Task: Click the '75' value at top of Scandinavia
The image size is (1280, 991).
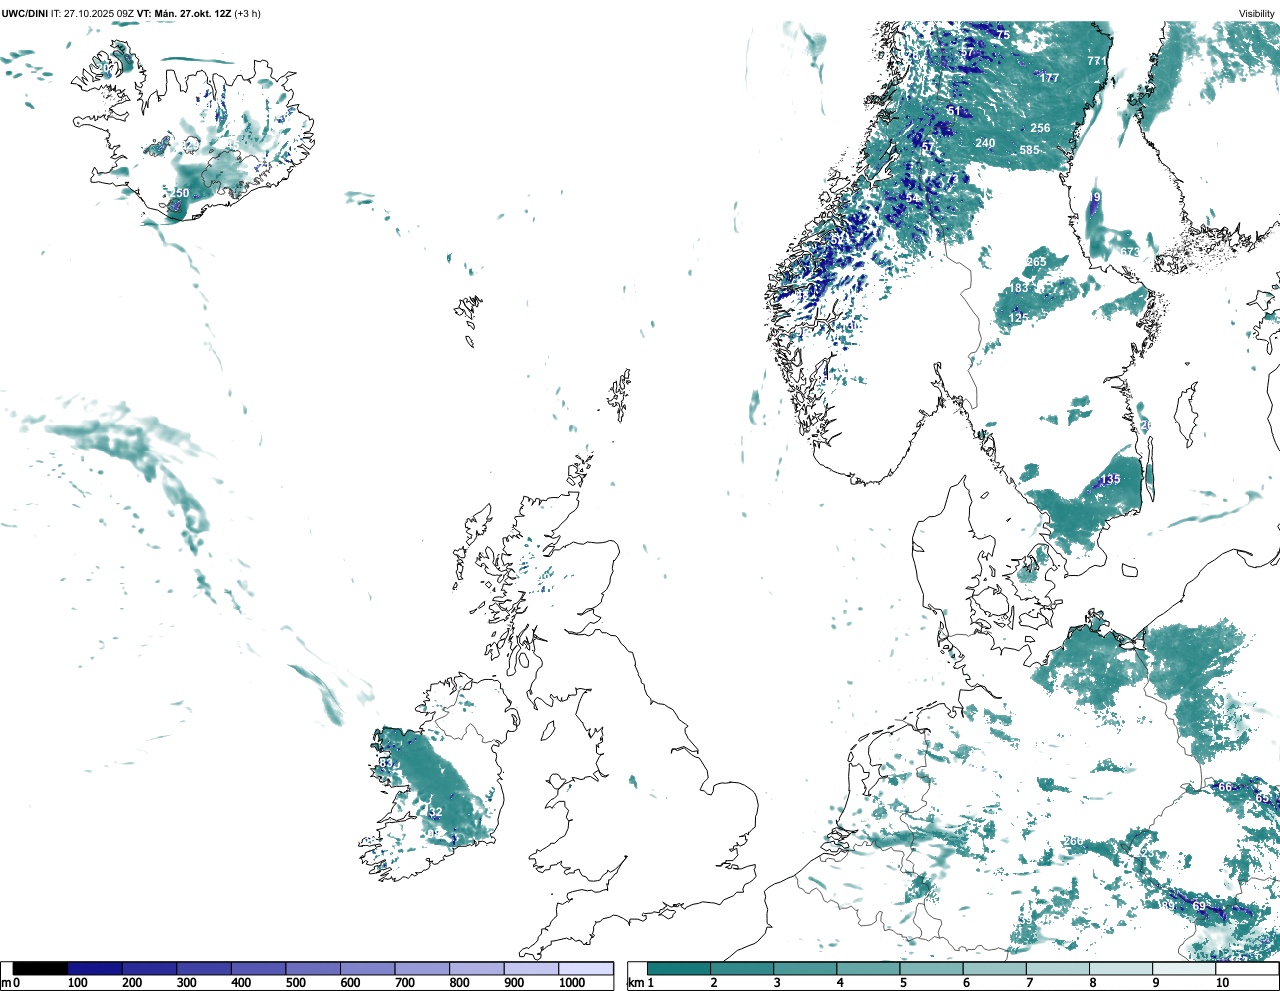Action: [1003, 35]
